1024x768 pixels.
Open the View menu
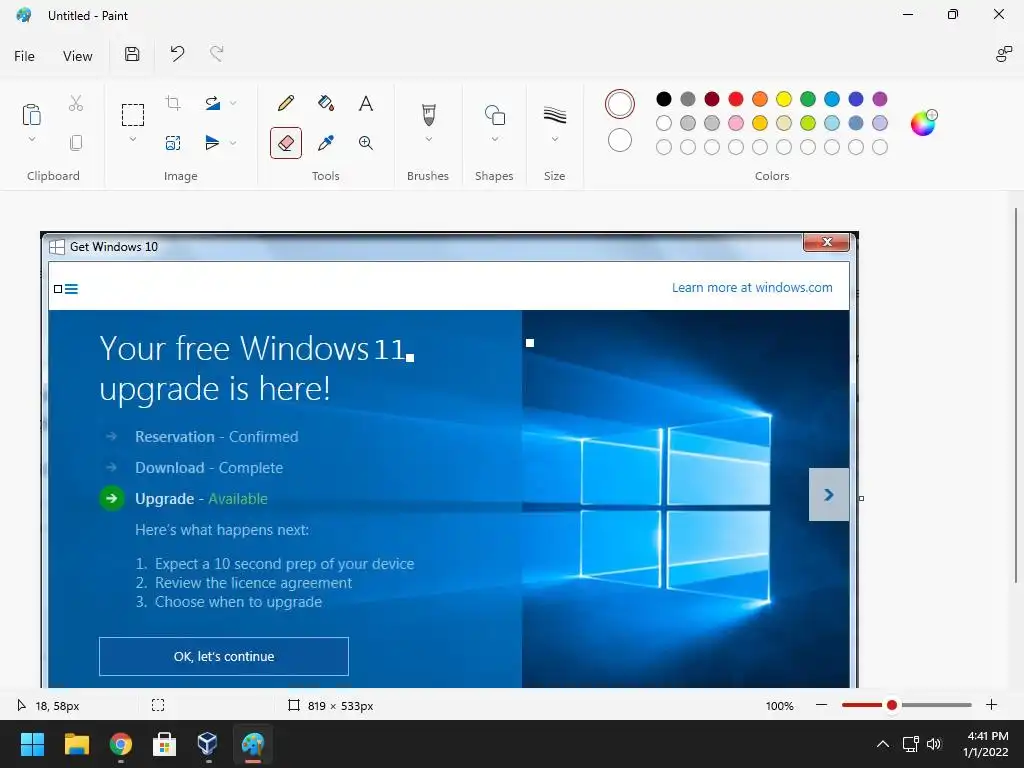click(78, 56)
